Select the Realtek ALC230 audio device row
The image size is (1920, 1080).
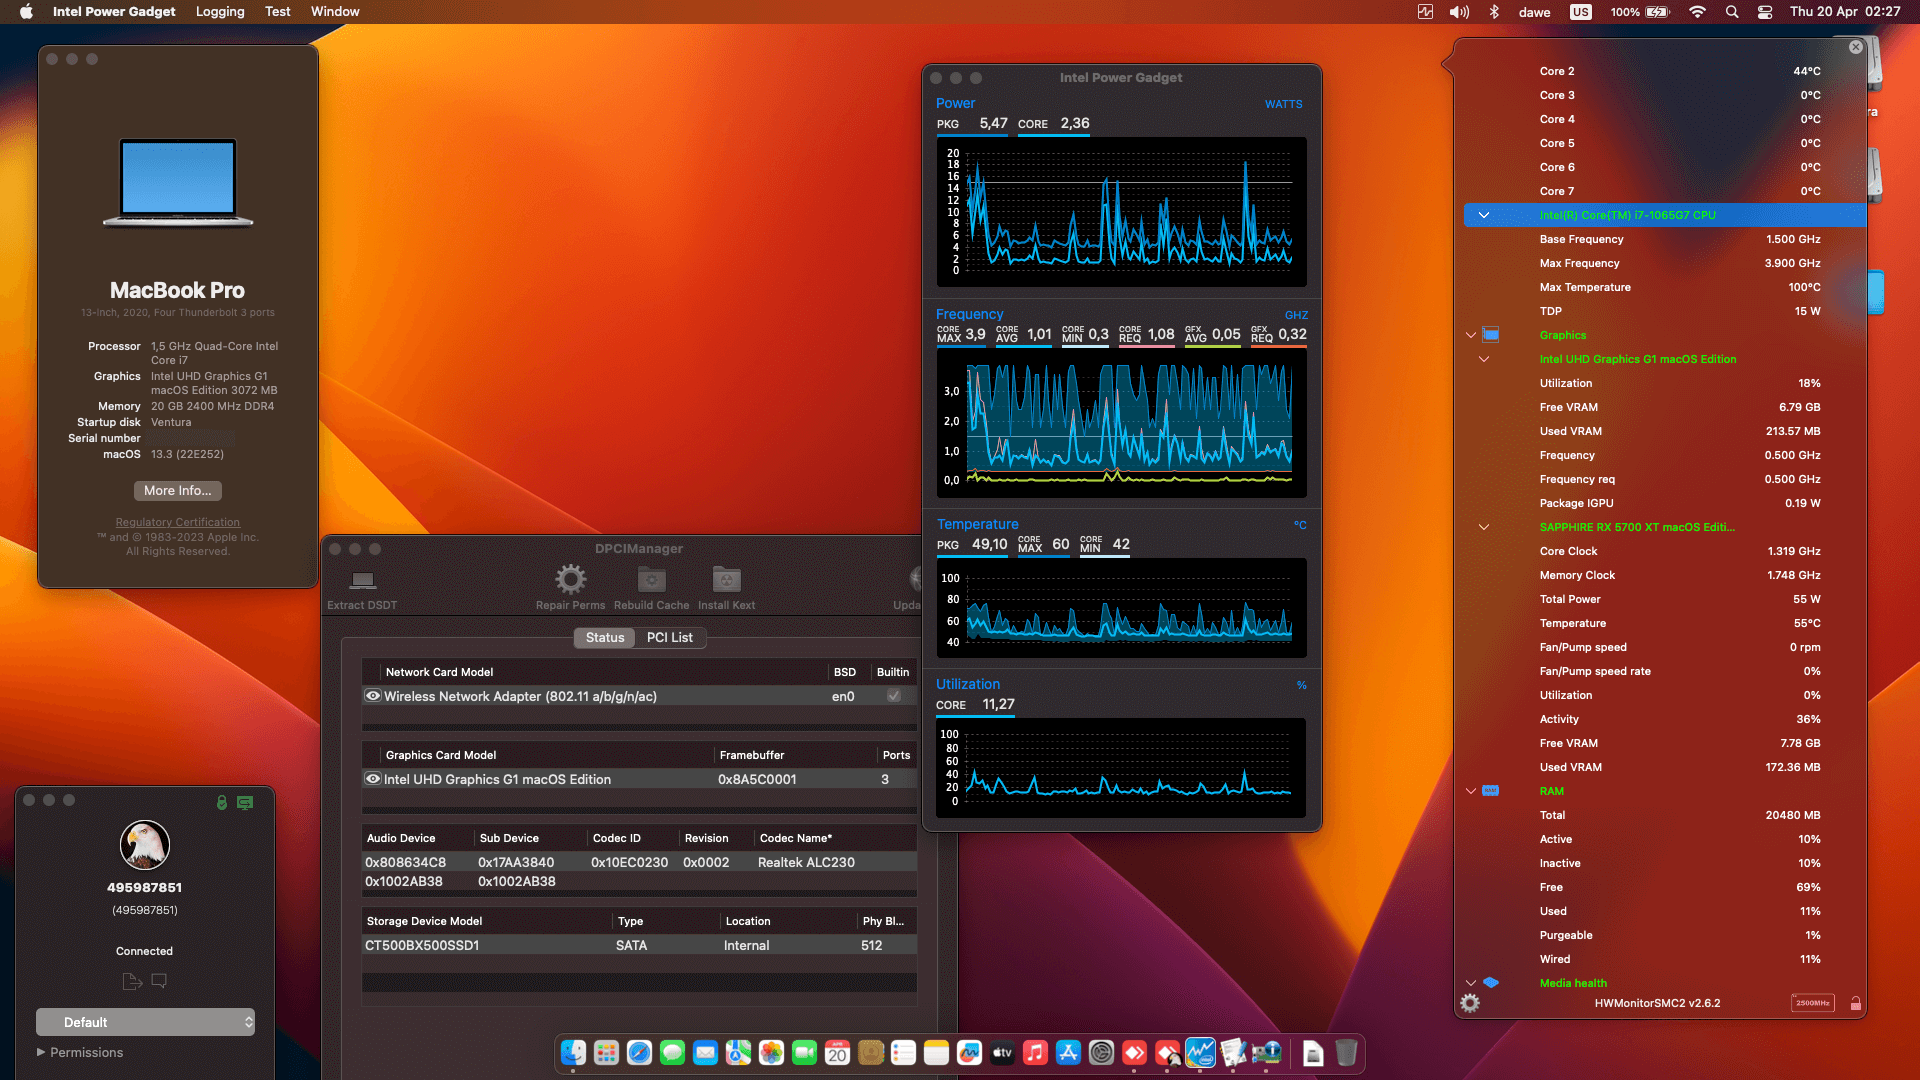(639, 862)
